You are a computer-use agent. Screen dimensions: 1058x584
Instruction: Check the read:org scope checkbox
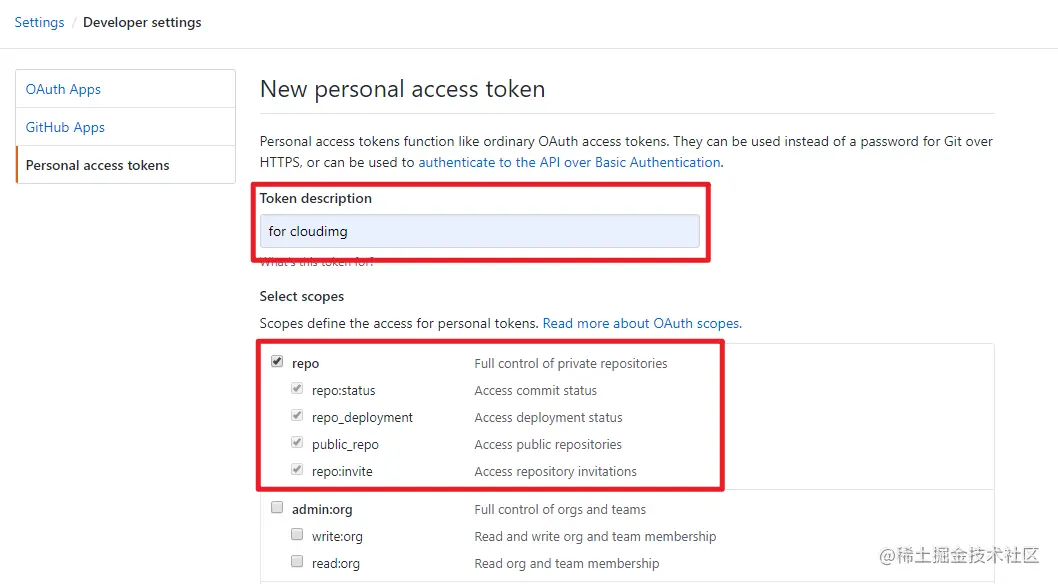[x=297, y=562]
